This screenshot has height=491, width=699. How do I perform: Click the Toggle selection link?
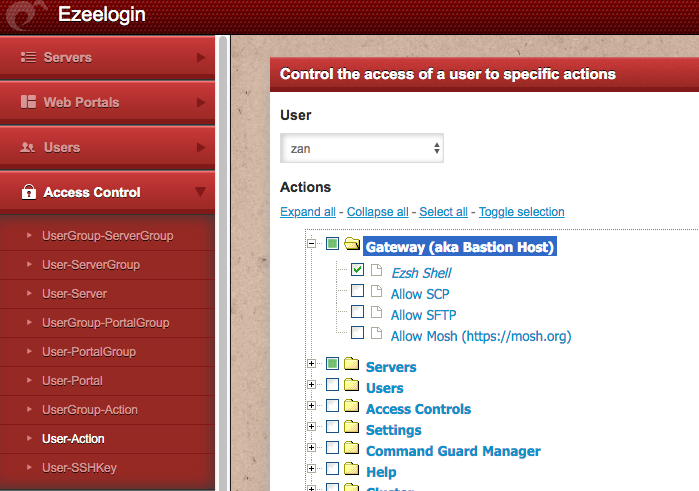(x=522, y=212)
